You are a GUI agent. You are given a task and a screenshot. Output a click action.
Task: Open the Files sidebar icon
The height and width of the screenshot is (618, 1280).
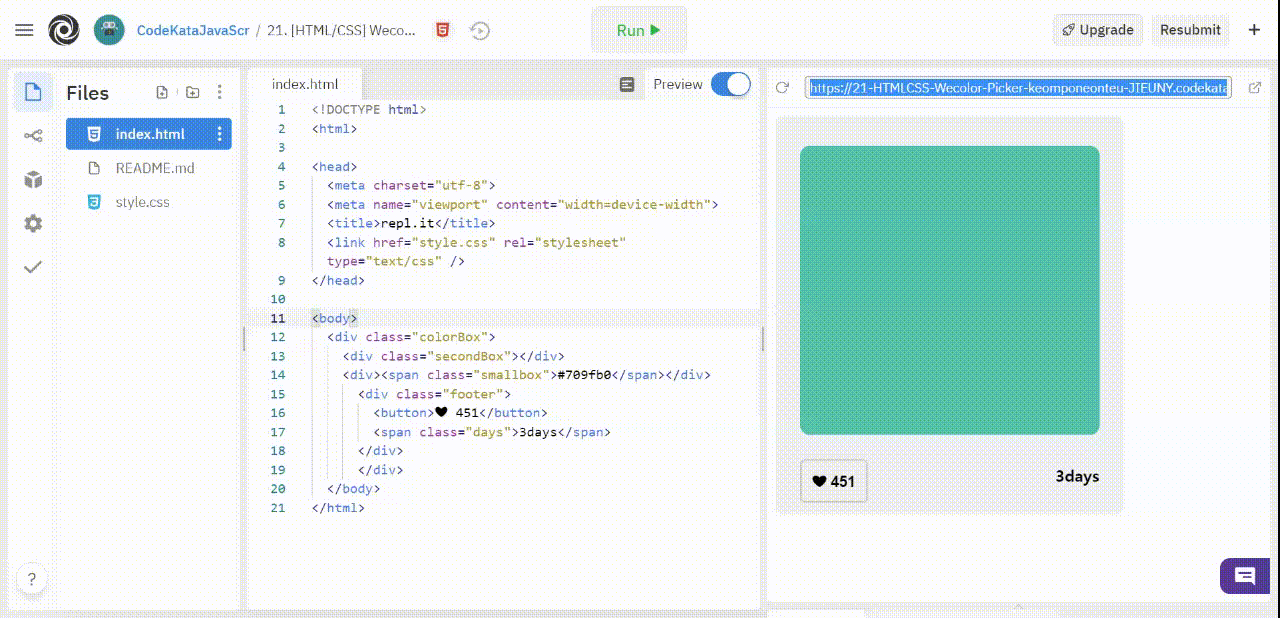coord(33,92)
